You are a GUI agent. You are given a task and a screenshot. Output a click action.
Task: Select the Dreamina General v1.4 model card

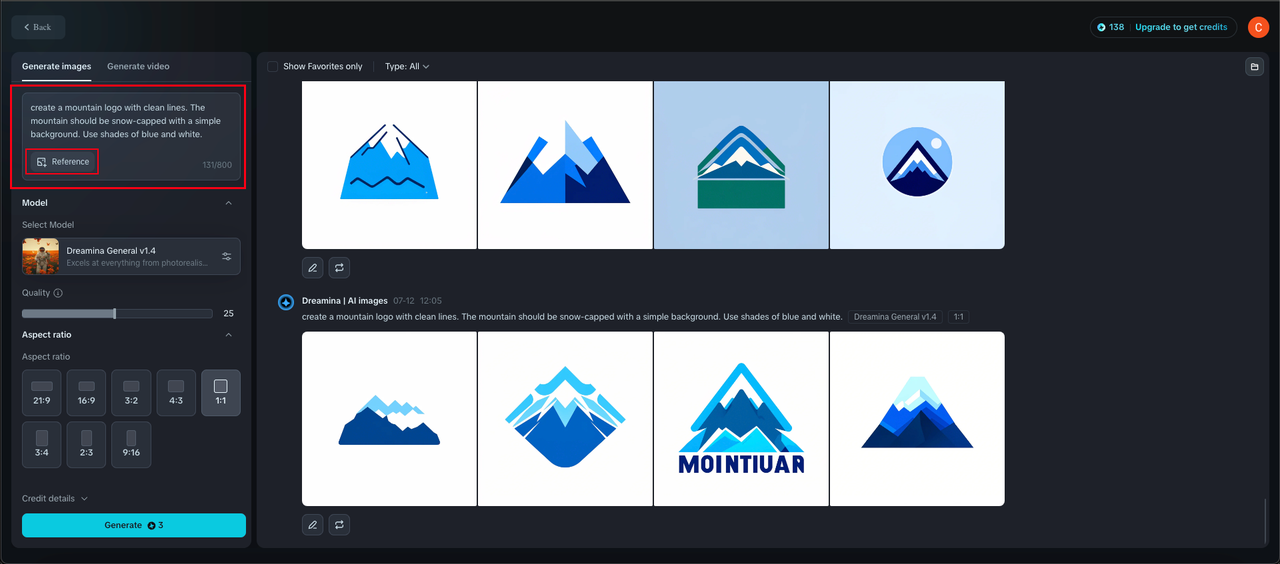(x=131, y=256)
